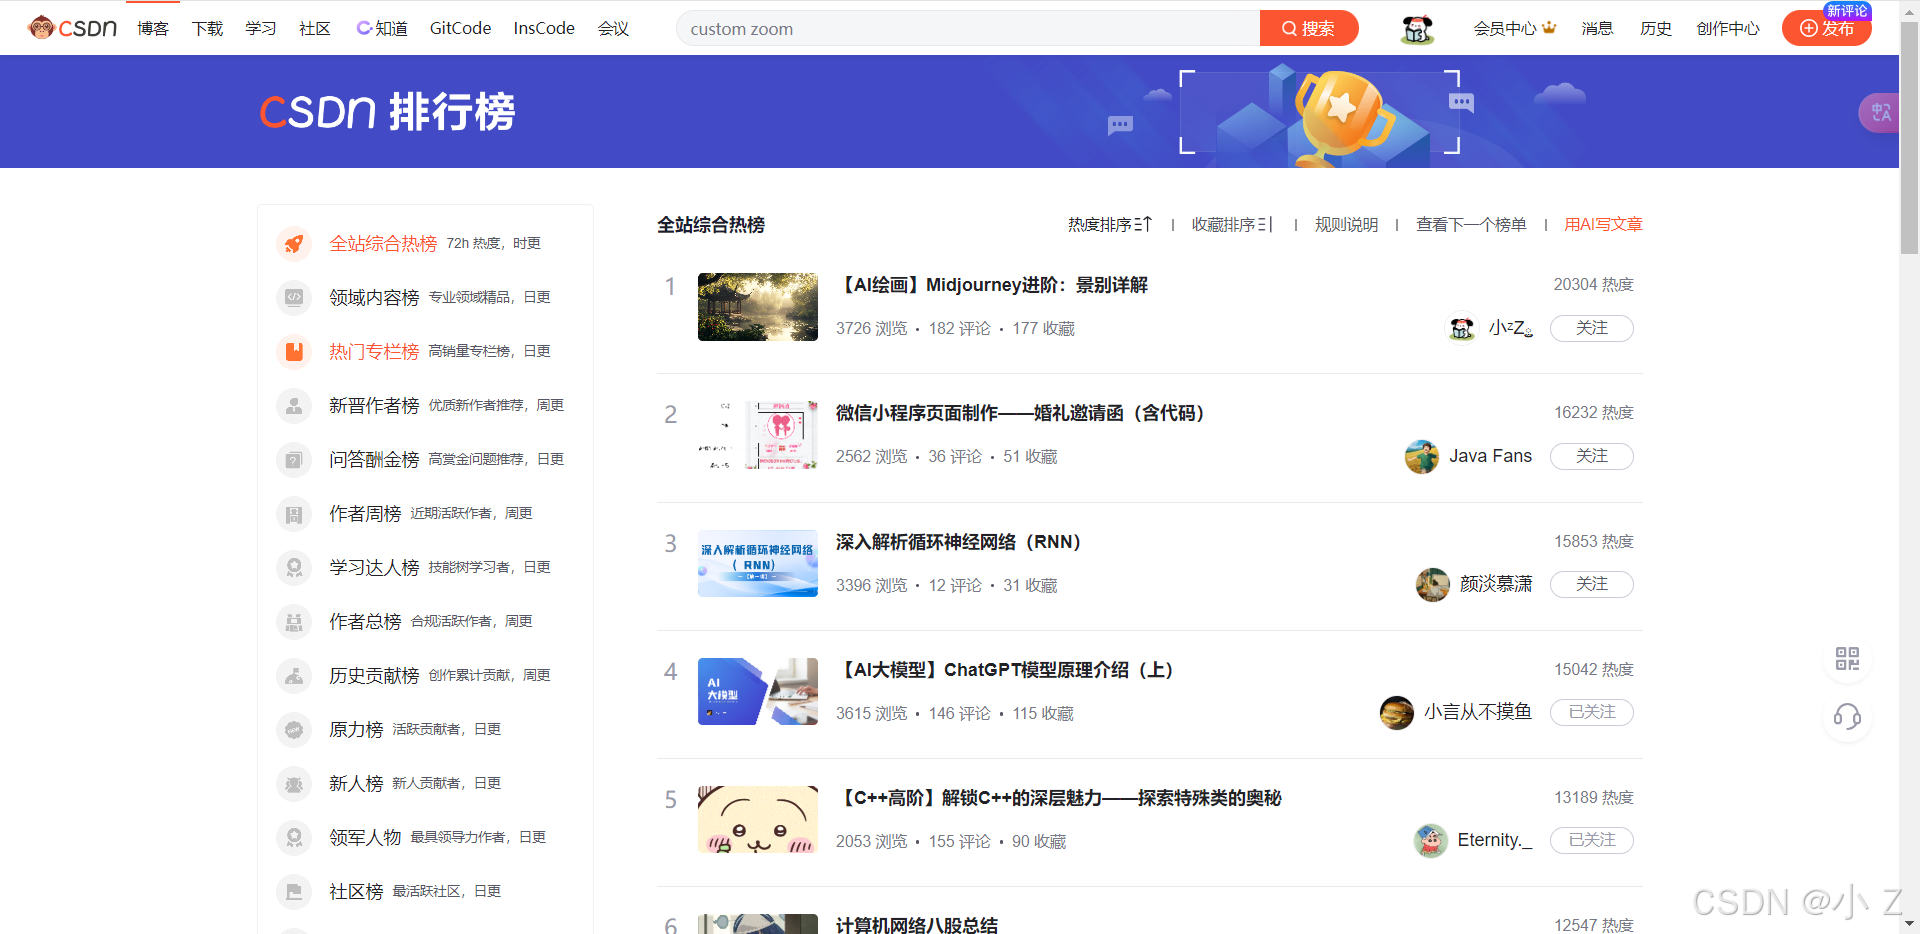Click the AI大模型 article thumbnail
Image resolution: width=1920 pixels, height=934 pixels.
[758, 691]
